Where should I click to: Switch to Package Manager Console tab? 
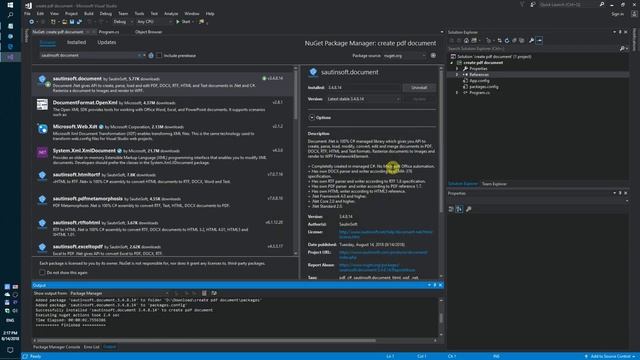[56, 347]
